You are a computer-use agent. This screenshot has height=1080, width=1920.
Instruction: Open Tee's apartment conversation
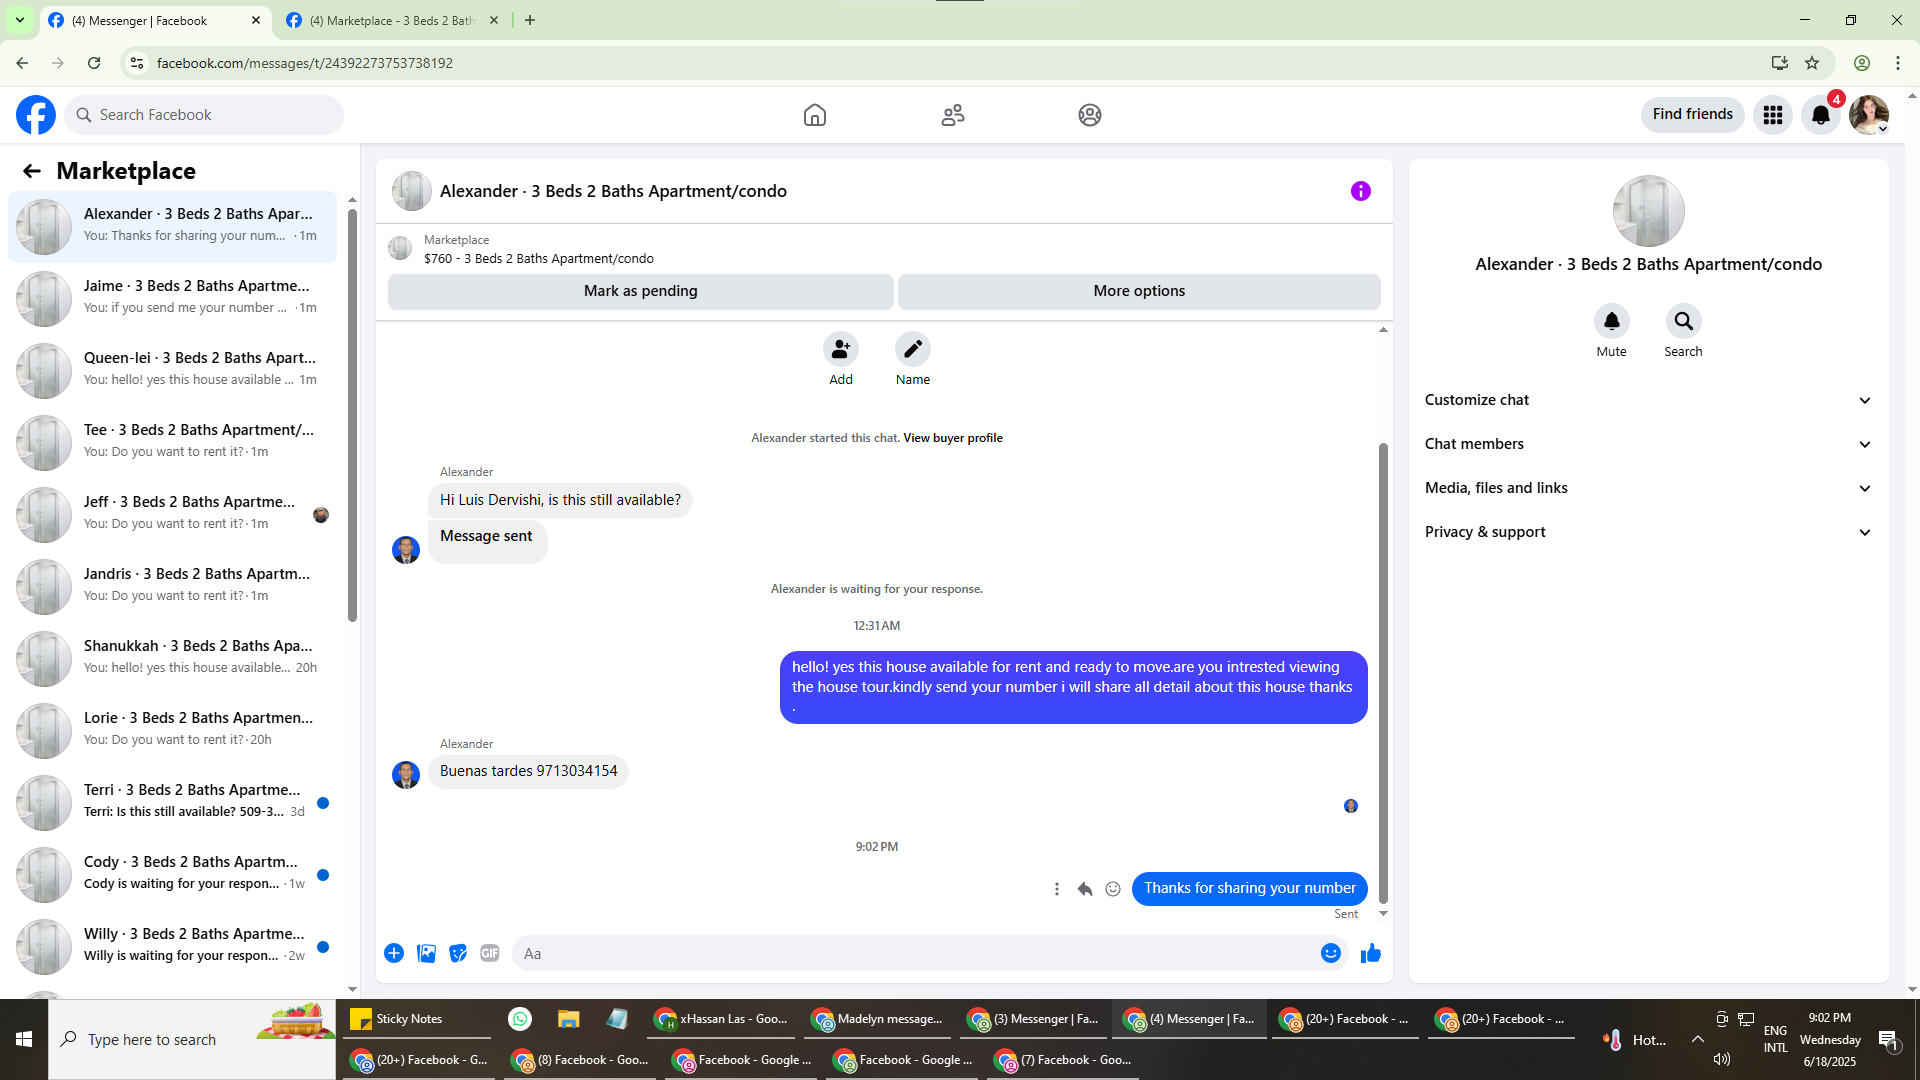173,441
